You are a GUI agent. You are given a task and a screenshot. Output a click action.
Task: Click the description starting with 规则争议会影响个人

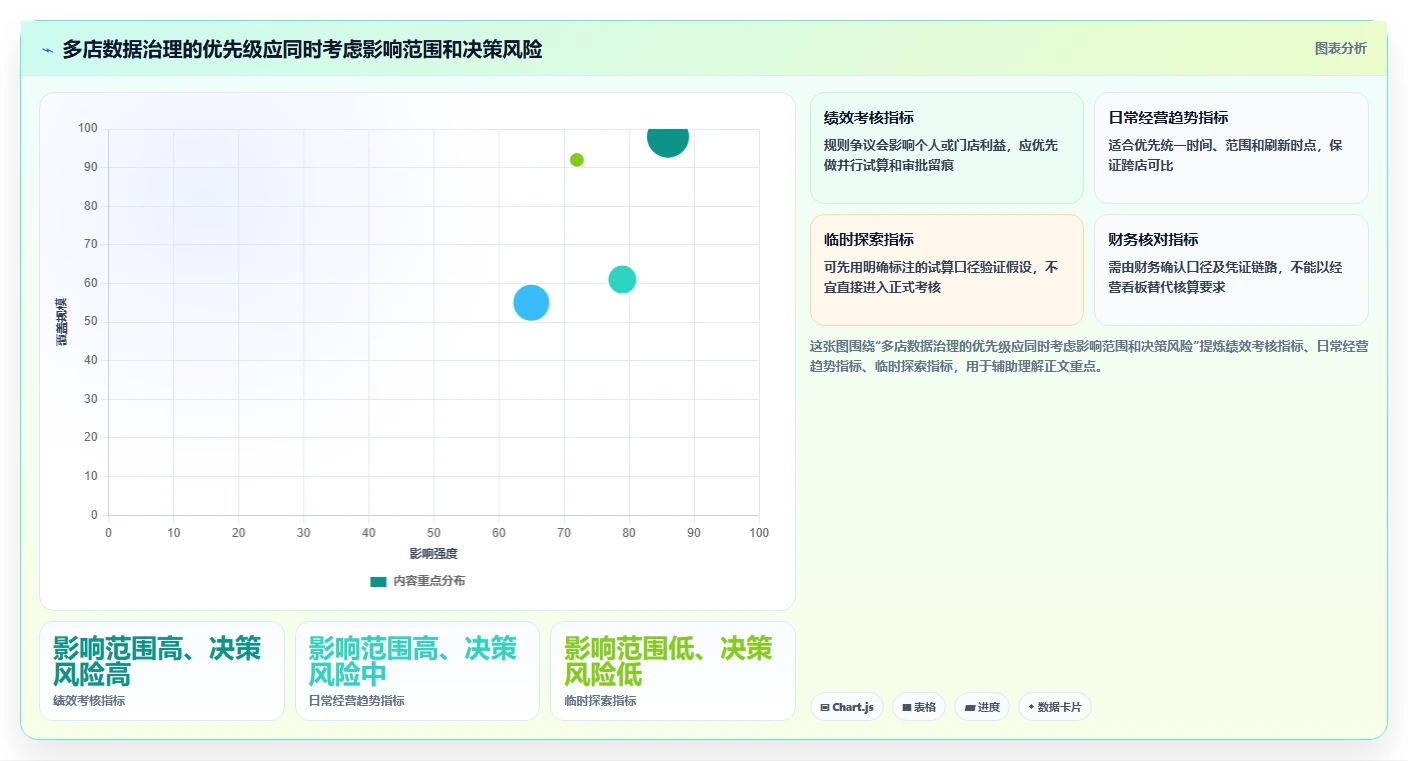(x=941, y=155)
